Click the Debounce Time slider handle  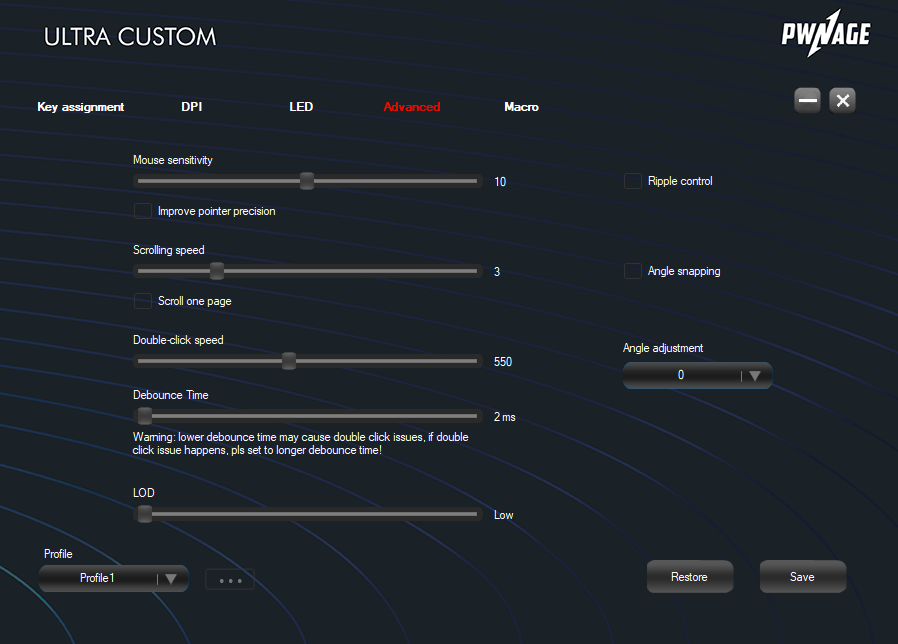tap(145, 416)
